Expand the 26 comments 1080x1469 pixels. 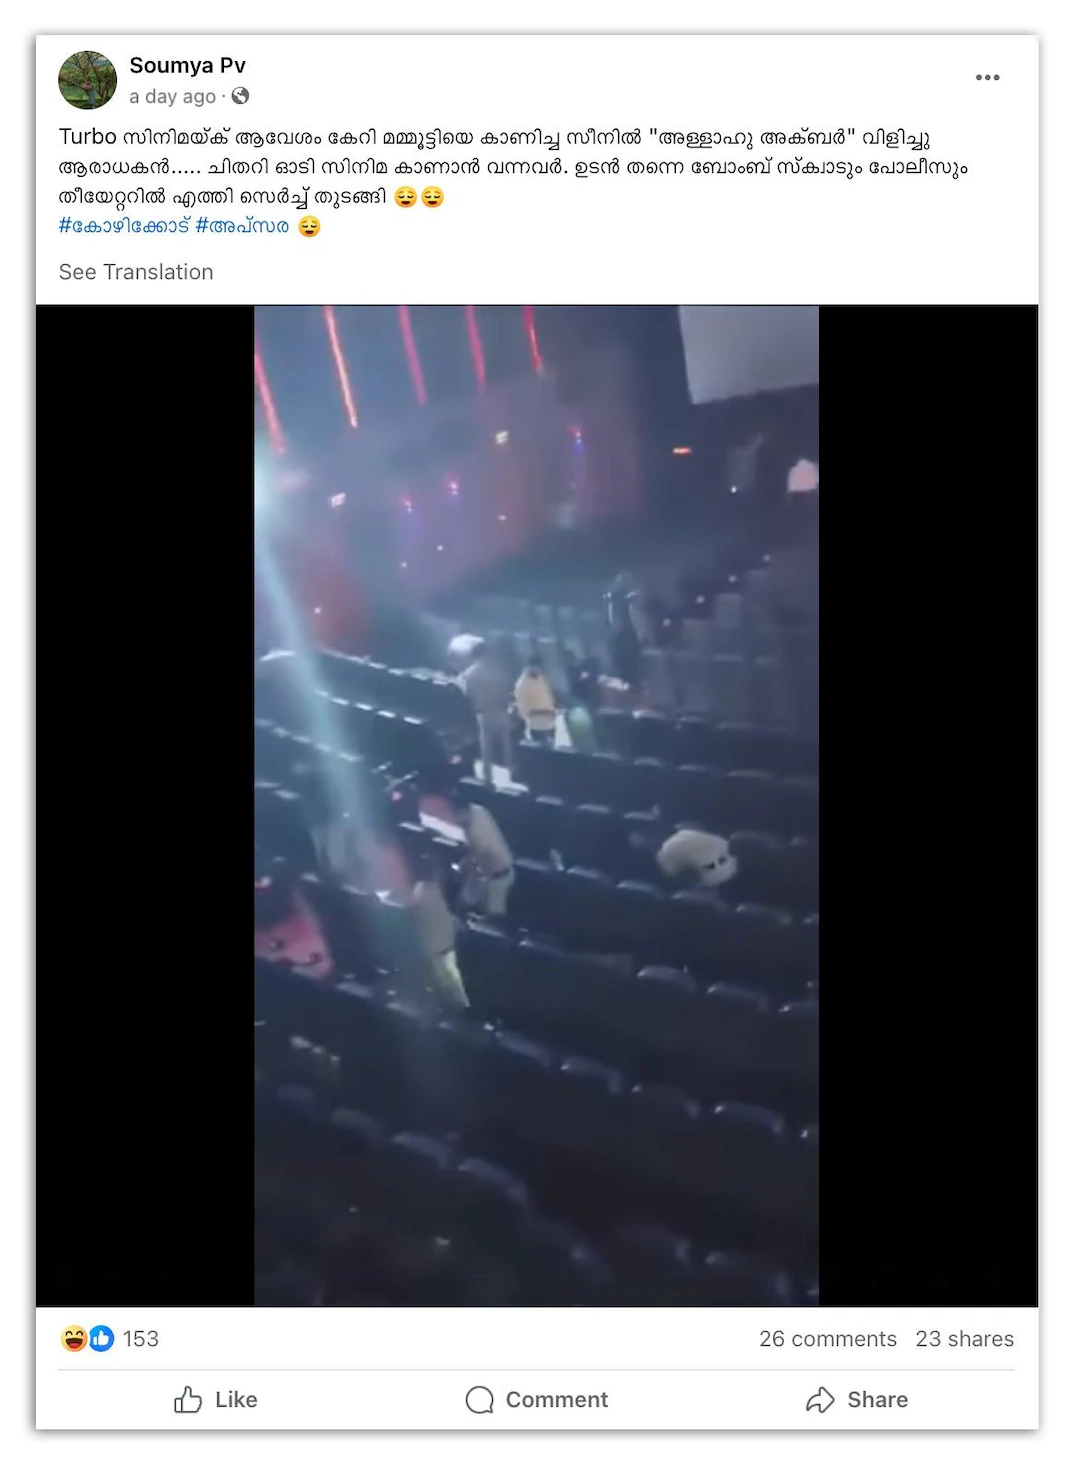[827, 1339]
